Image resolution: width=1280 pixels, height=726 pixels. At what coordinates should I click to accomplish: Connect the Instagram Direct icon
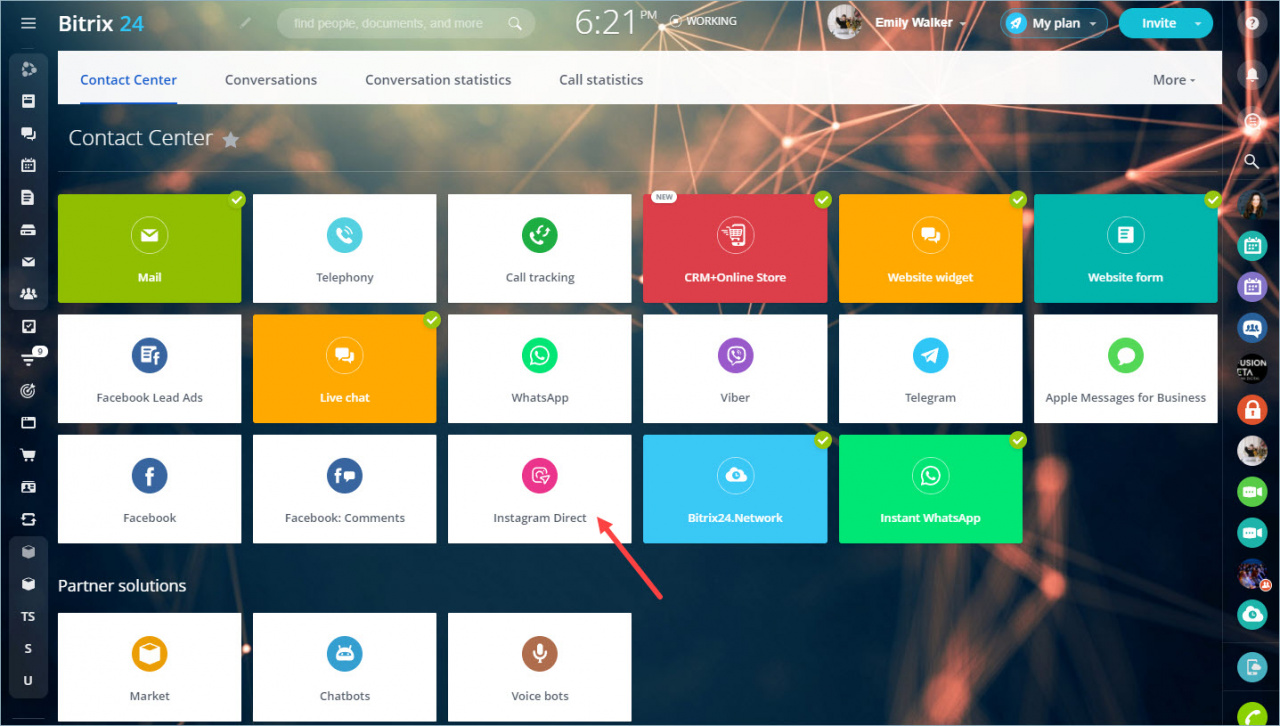tap(540, 476)
